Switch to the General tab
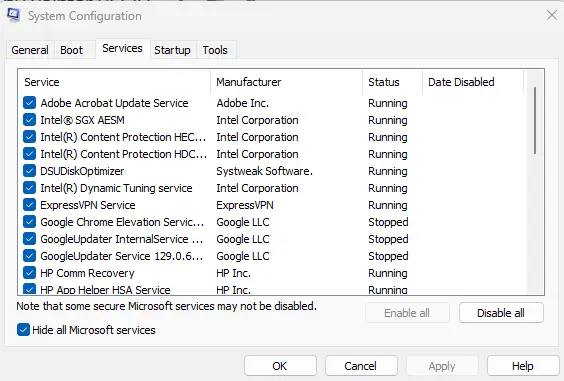Screen dimensions: 564x381 click(x=30, y=50)
